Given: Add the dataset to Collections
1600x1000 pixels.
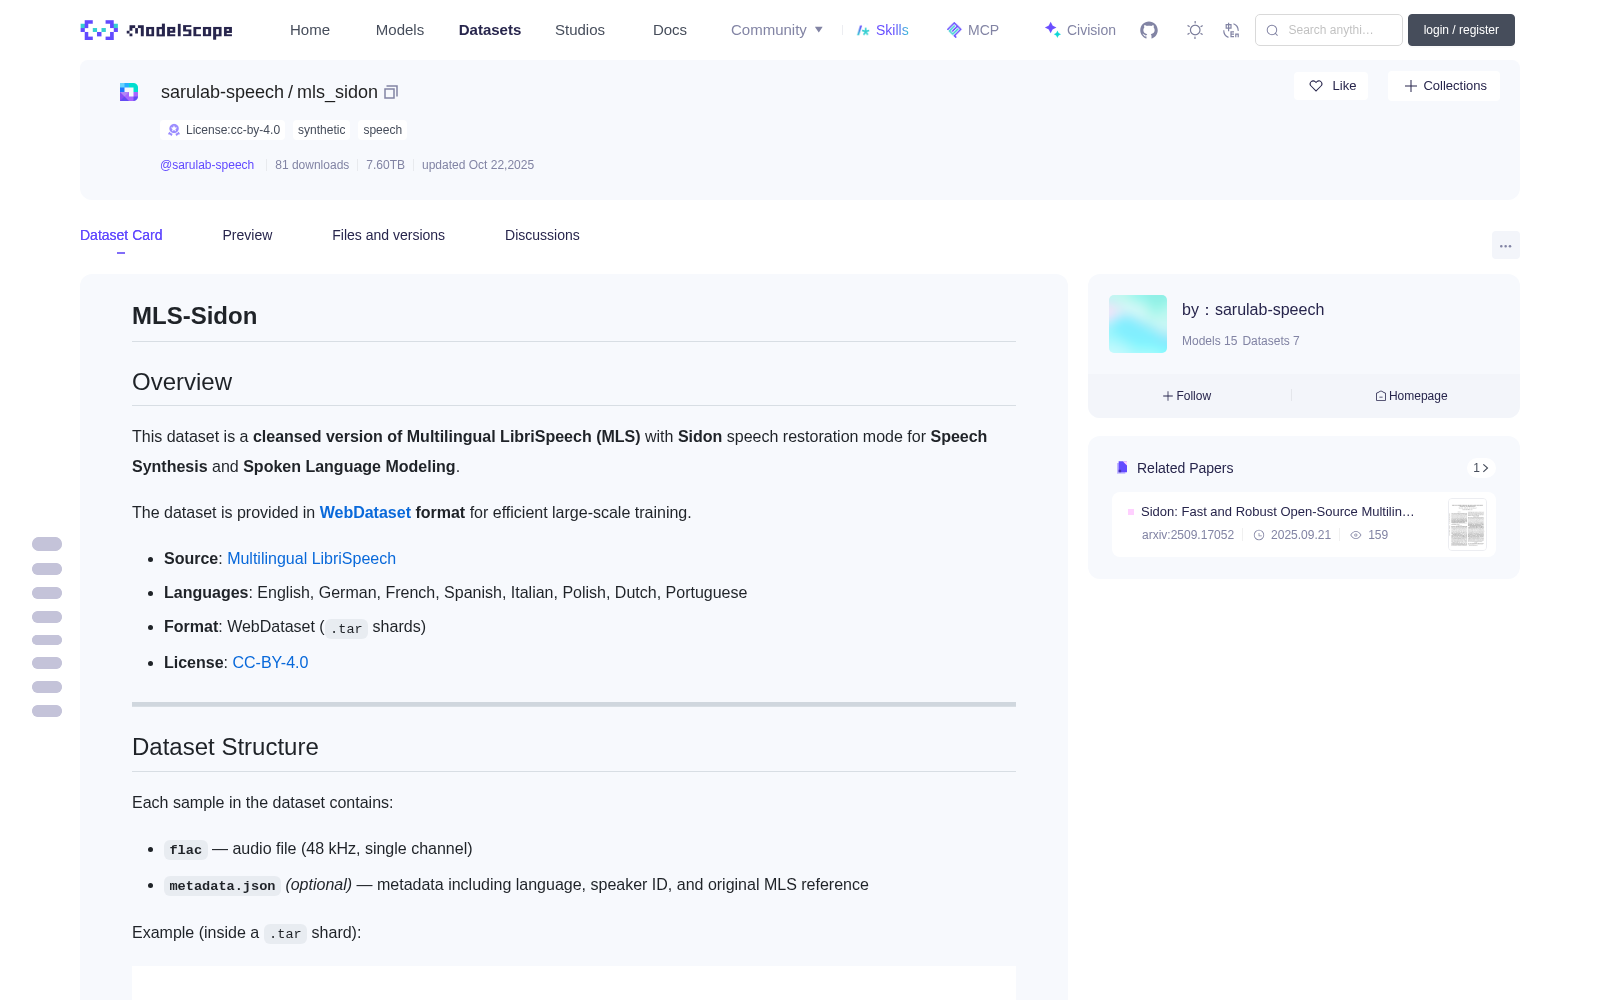Looking at the screenshot, I should coord(1444,86).
